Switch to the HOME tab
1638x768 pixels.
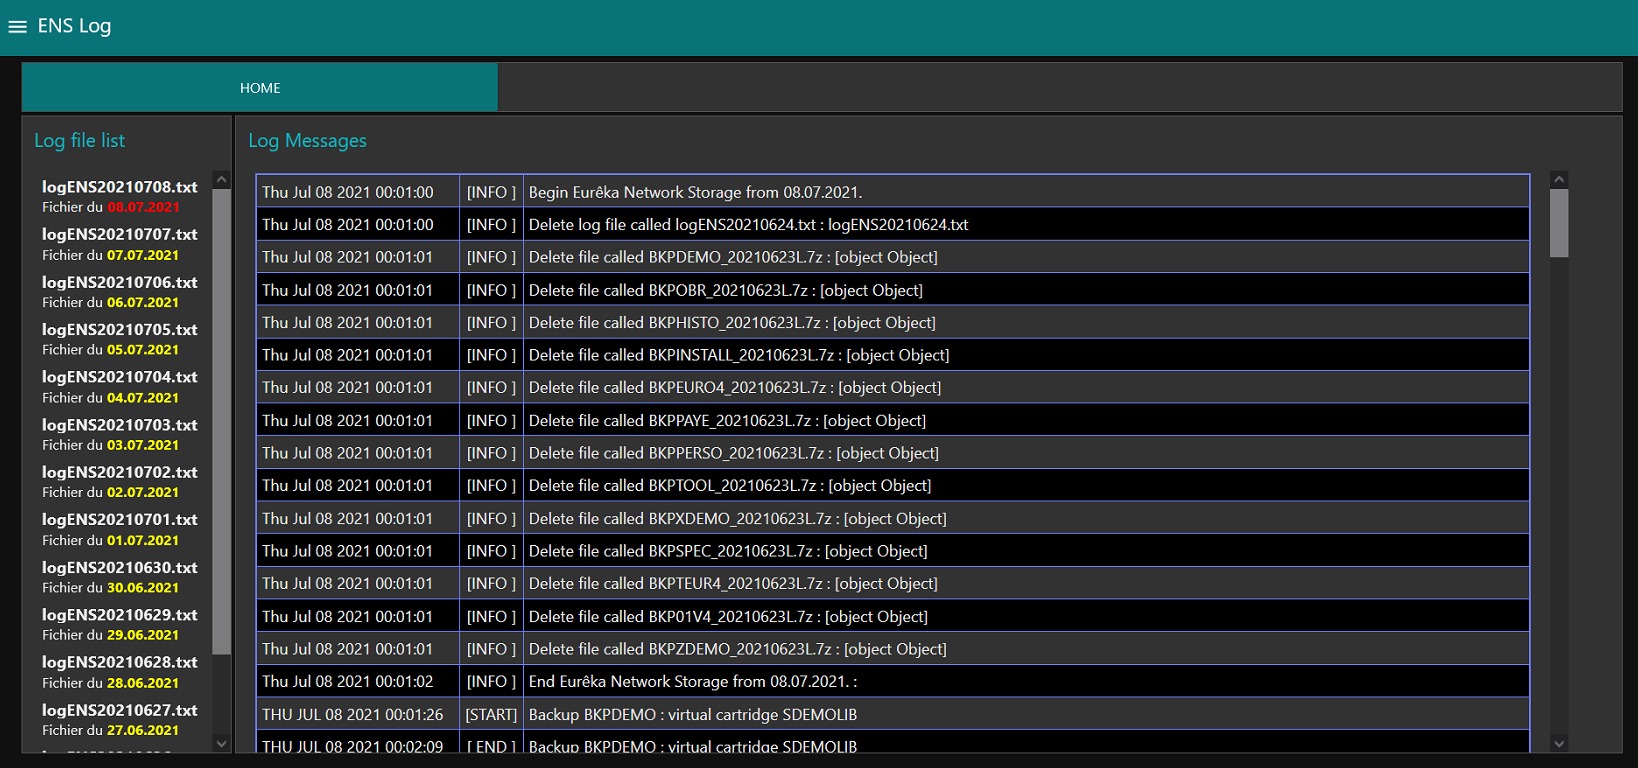tap(260, 88)
